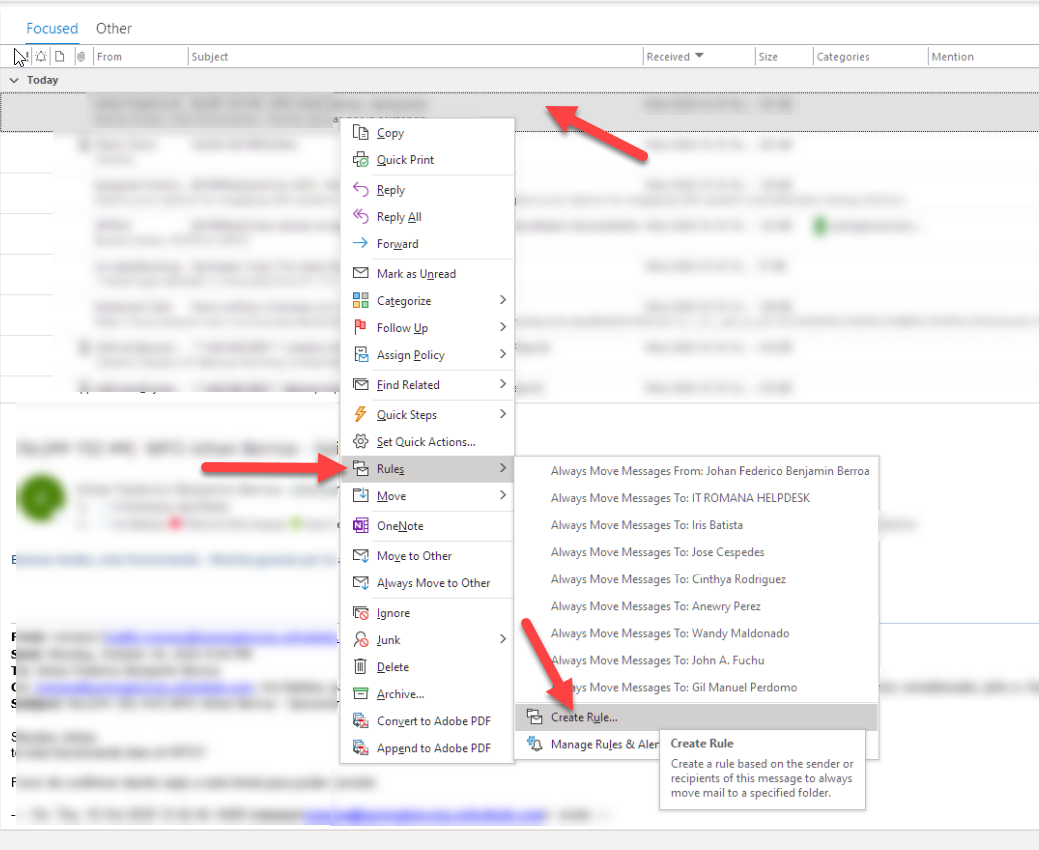Click the Ignore conversation icon
This screenshot has height=850, width=1039.
tap(360, 613)
